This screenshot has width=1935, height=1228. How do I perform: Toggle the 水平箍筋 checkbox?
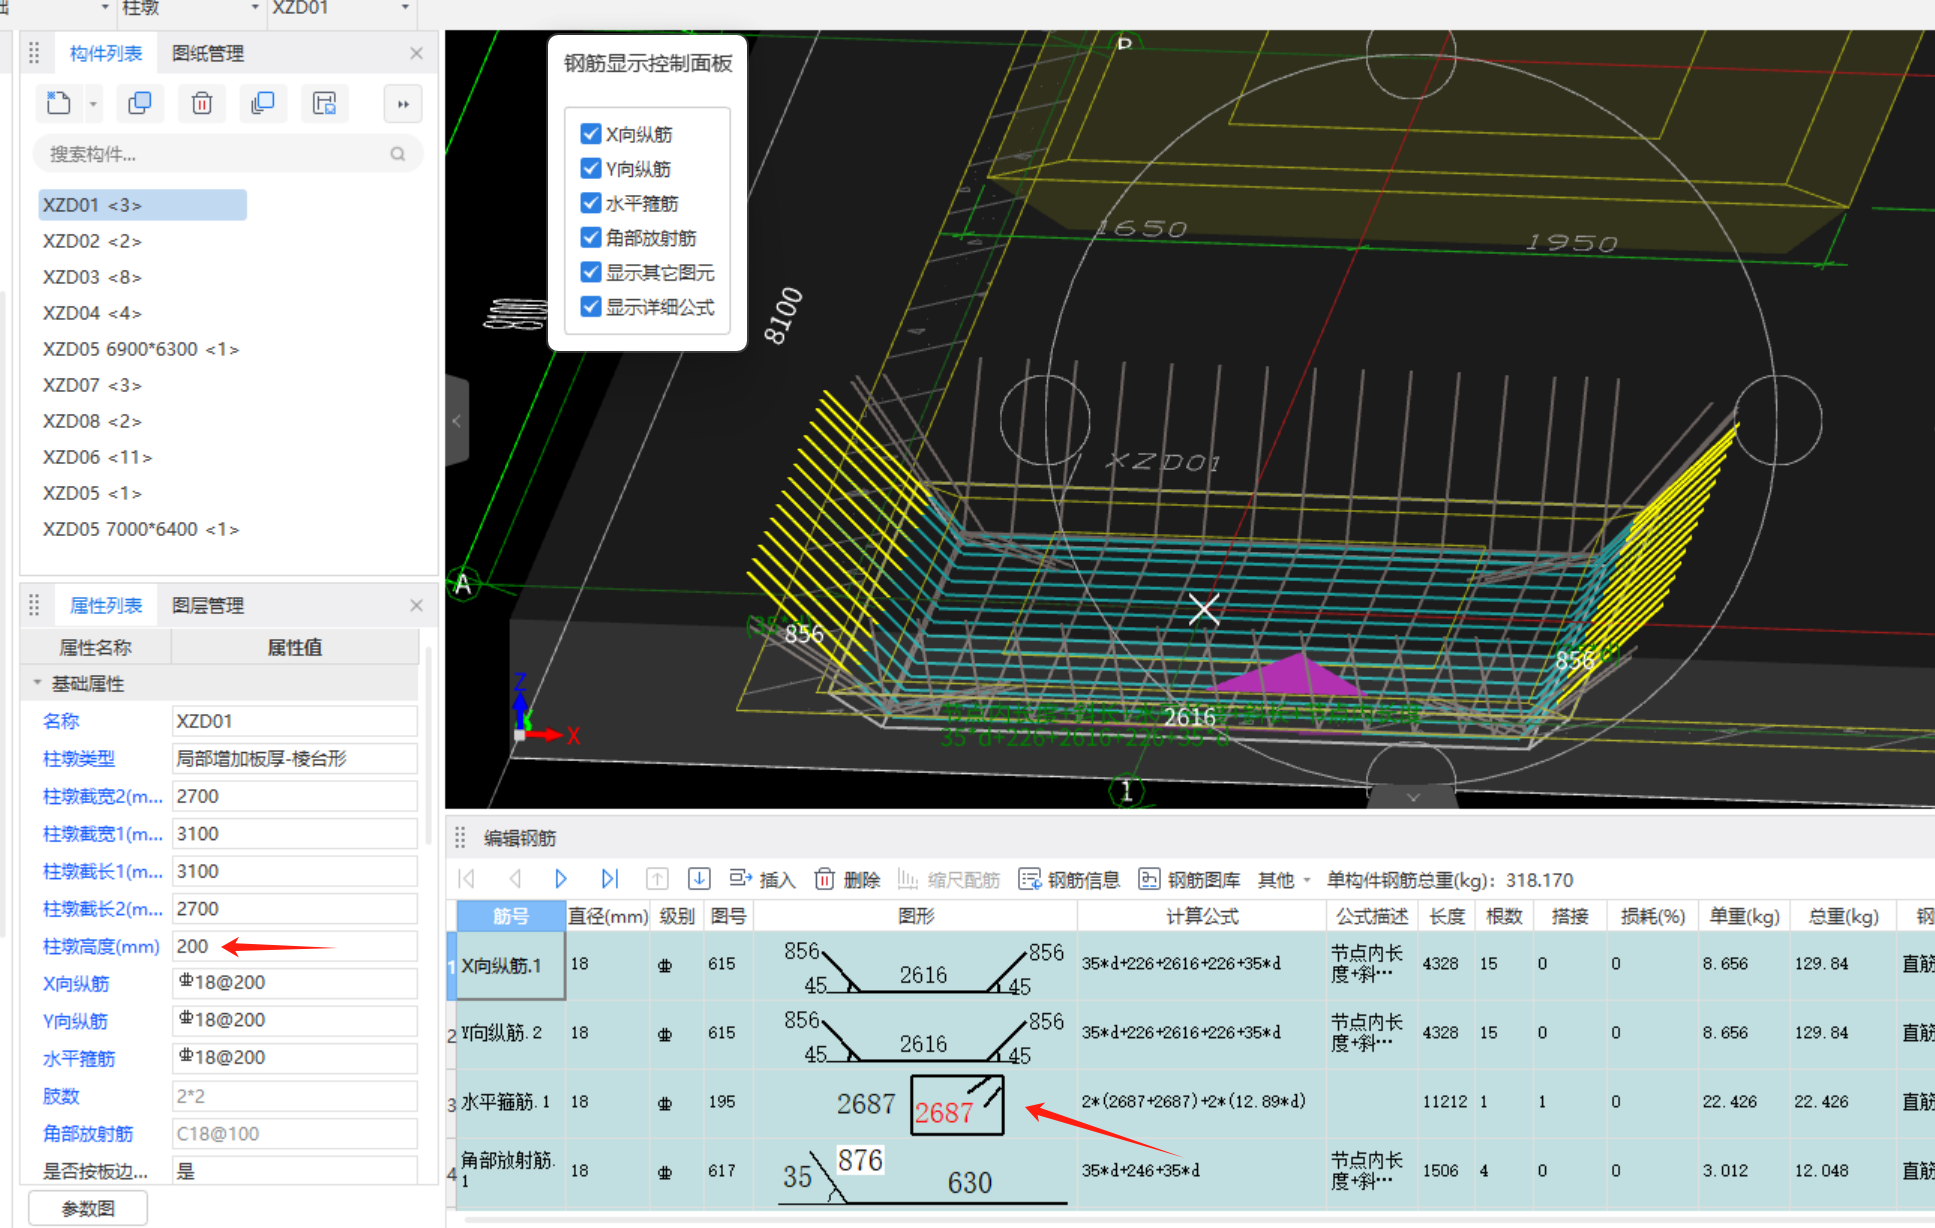click(x=591, y=203)
